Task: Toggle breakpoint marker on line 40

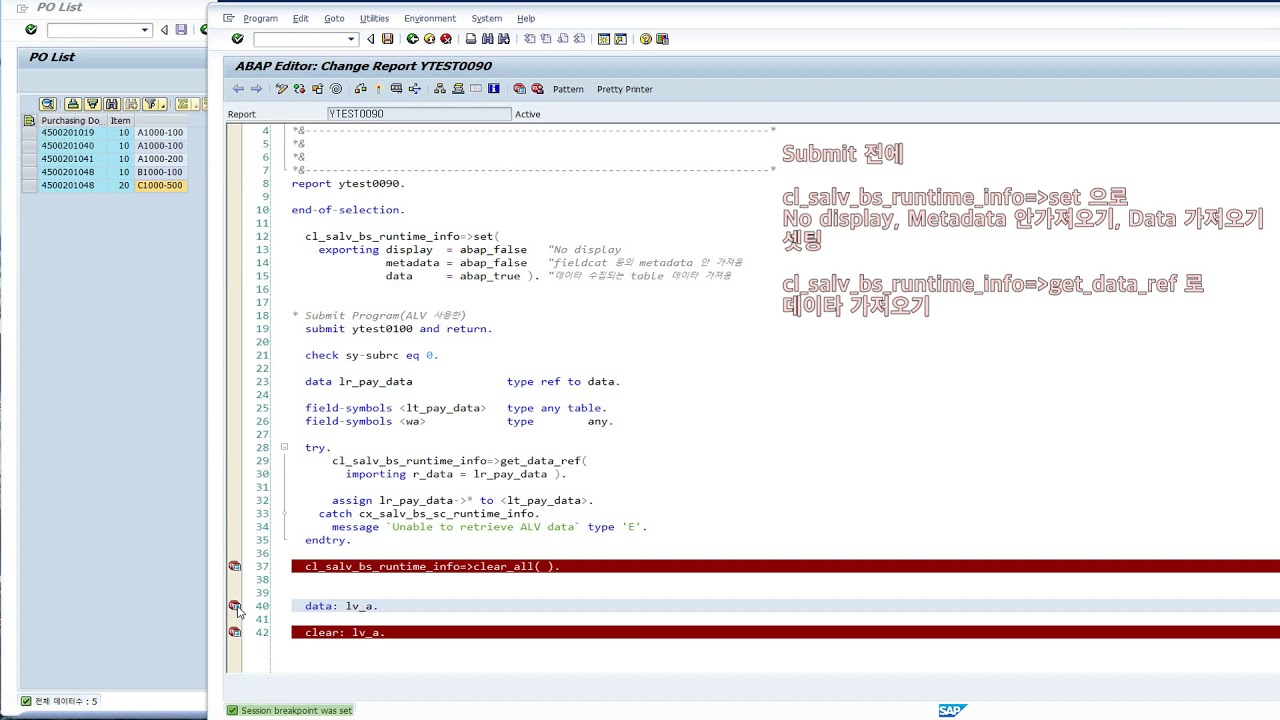Action: [x=235, y=606]
